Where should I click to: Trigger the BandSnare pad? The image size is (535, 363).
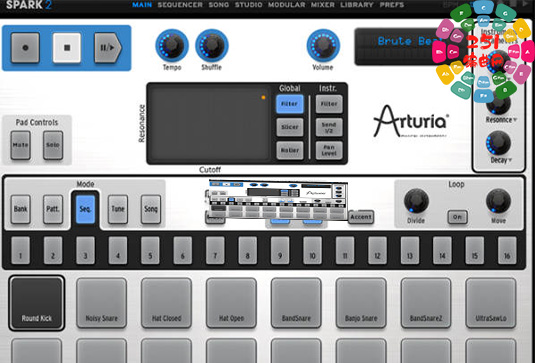tap(296, 303)
